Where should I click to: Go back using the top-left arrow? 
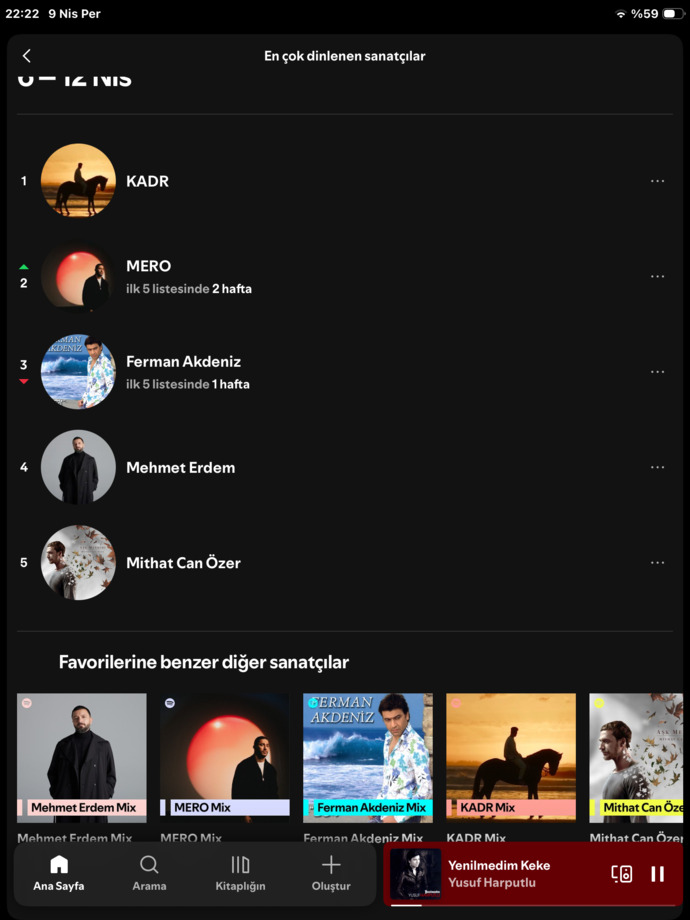(x=26, y=56)
